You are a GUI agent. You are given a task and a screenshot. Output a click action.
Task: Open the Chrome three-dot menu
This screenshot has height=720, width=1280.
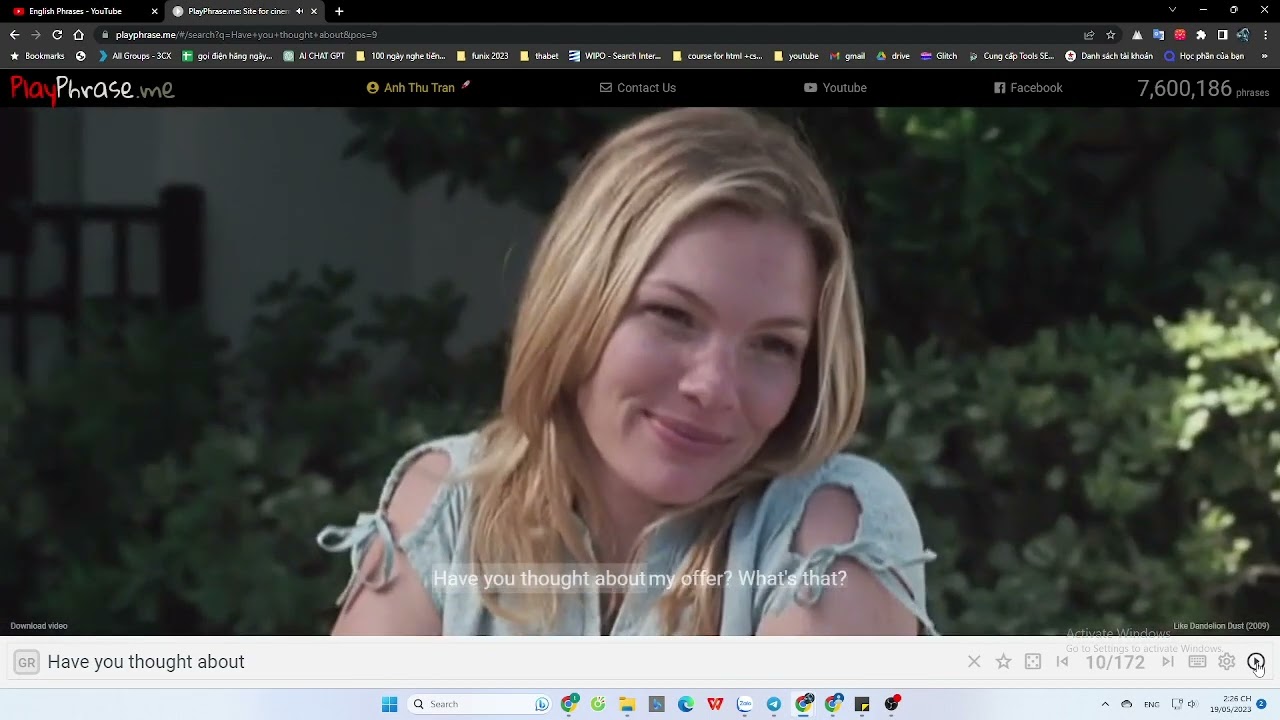click(x=1265, y=34)
